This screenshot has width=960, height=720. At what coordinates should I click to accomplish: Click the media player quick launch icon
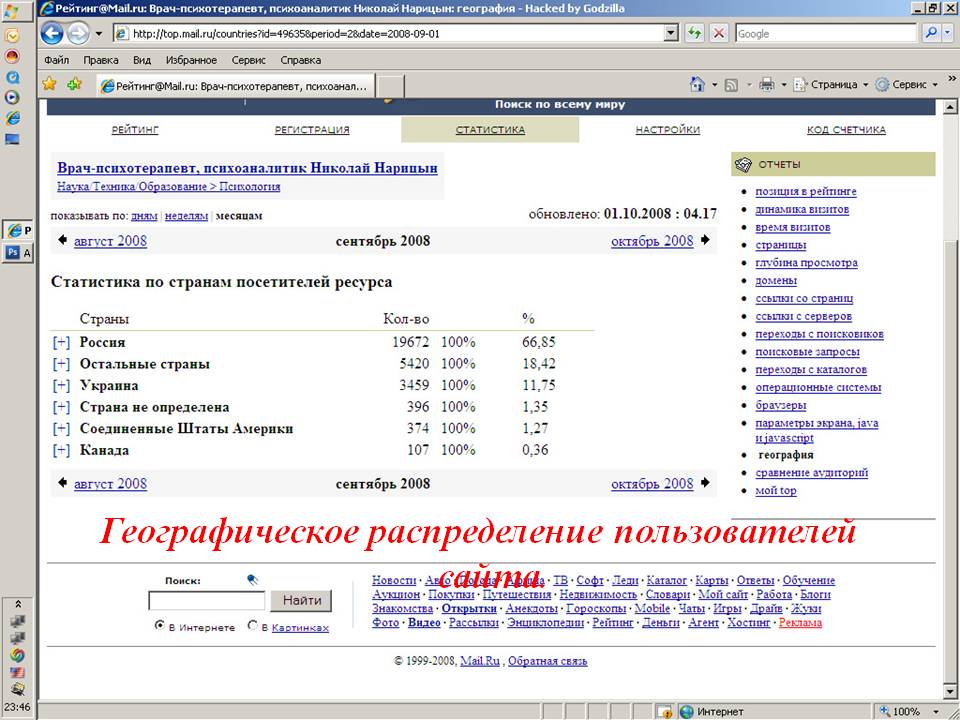coord(12,97)
